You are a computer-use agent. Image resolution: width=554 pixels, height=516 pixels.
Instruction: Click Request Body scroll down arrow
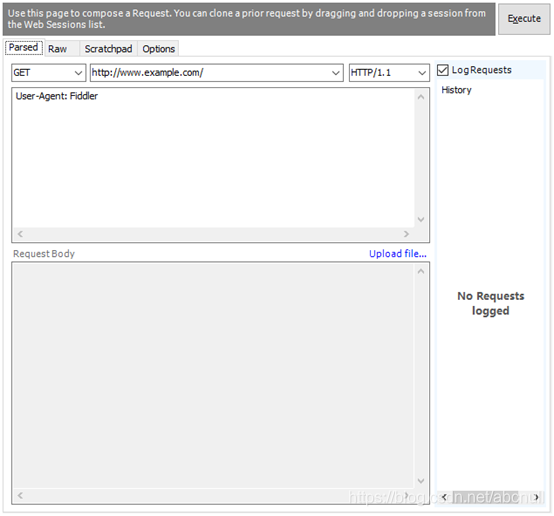[x=421, y=481]
